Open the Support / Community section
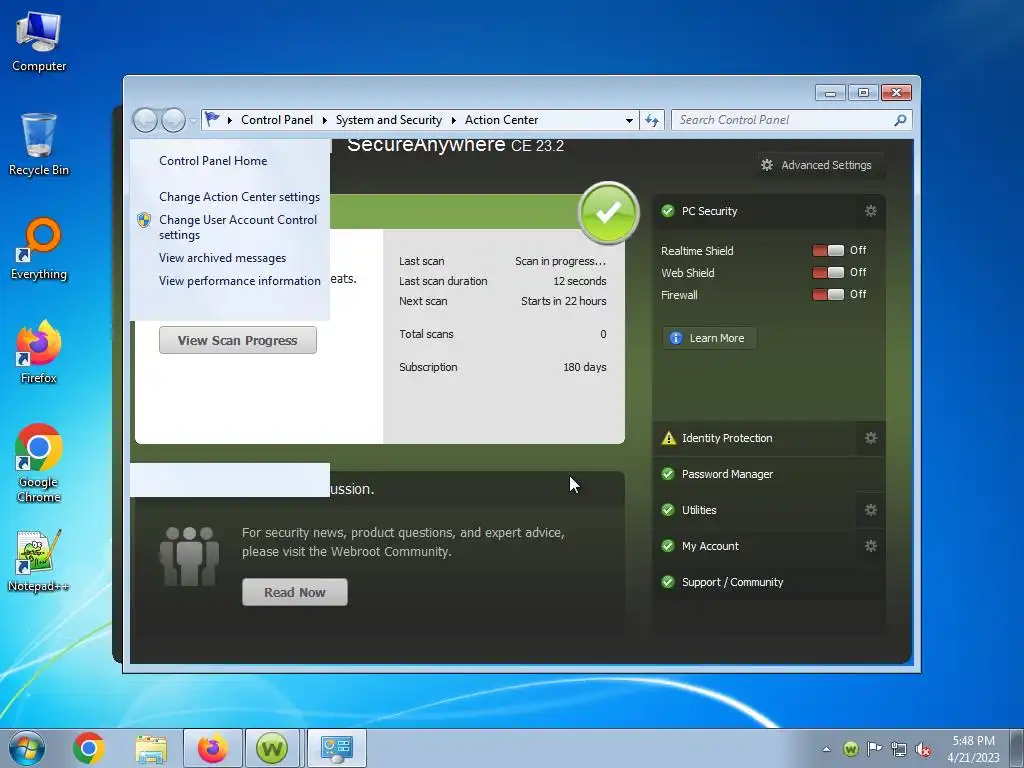Screen dimensions: 1024x768 pos(769,582)
